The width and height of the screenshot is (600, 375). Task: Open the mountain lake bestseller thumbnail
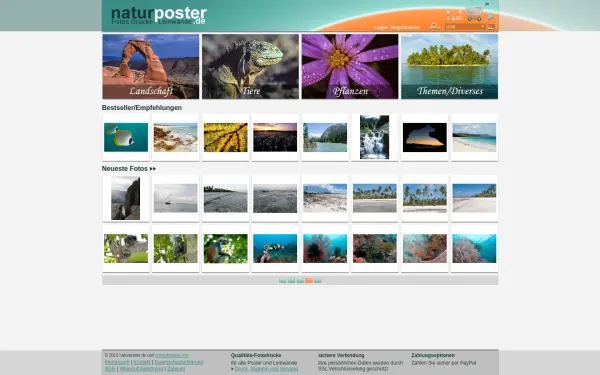coord(325,137)
